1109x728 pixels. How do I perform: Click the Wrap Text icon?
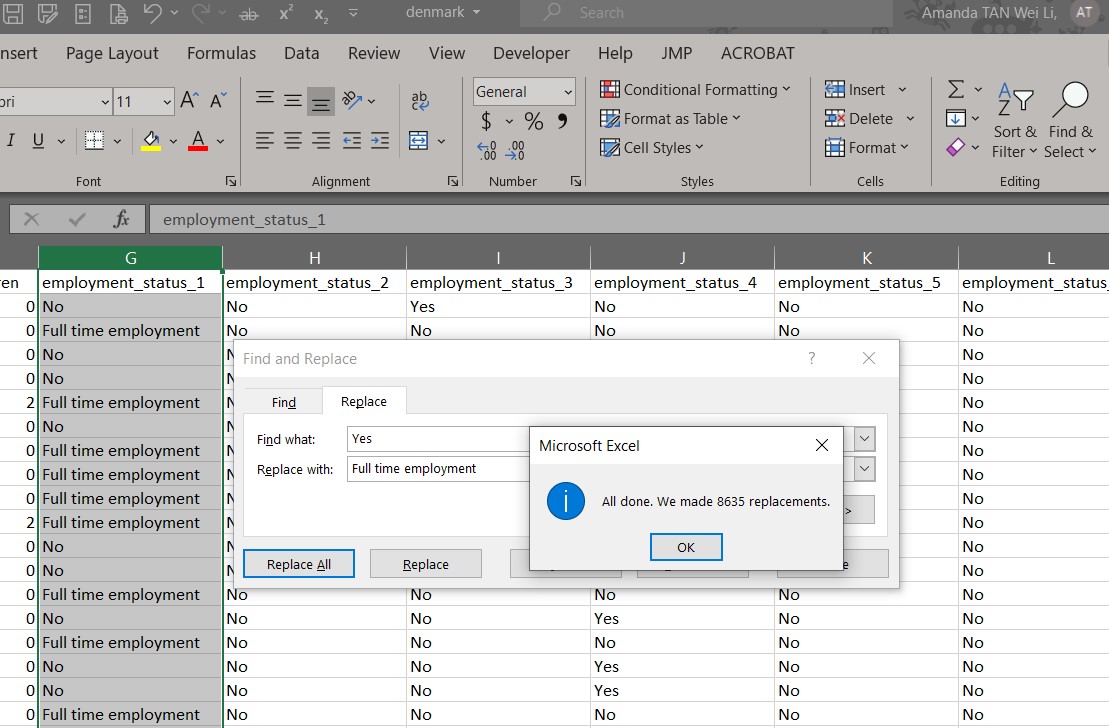pos(420,100)
